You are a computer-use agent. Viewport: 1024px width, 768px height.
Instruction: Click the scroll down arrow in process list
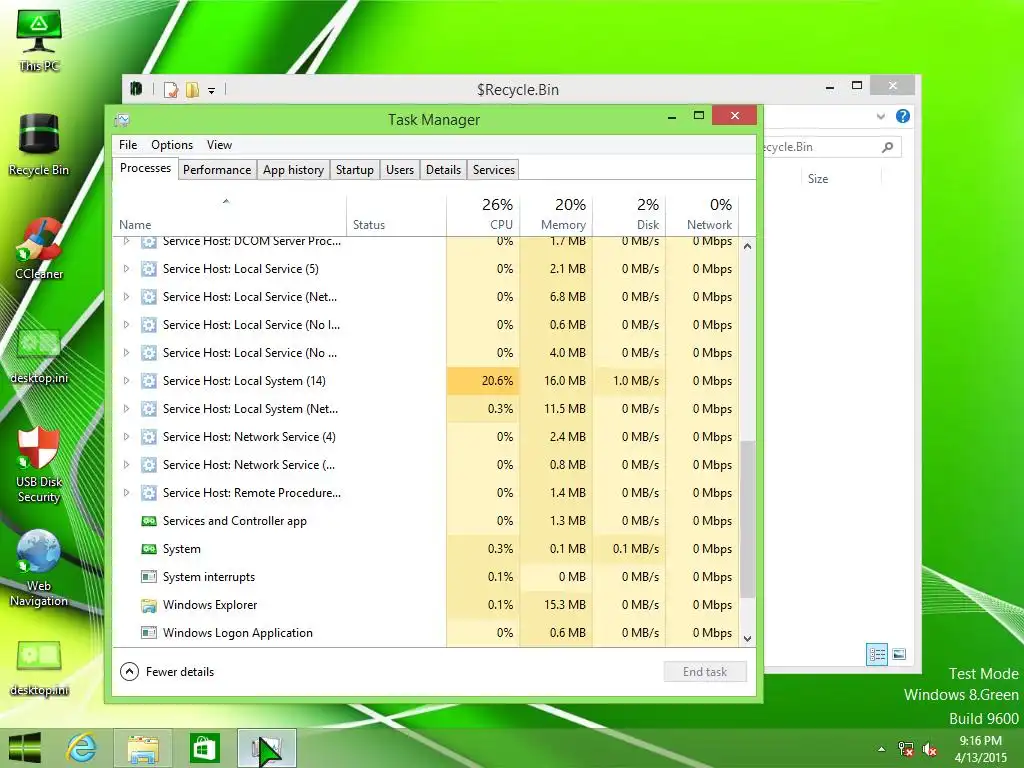pyautogui.click(x=748, y=639)
